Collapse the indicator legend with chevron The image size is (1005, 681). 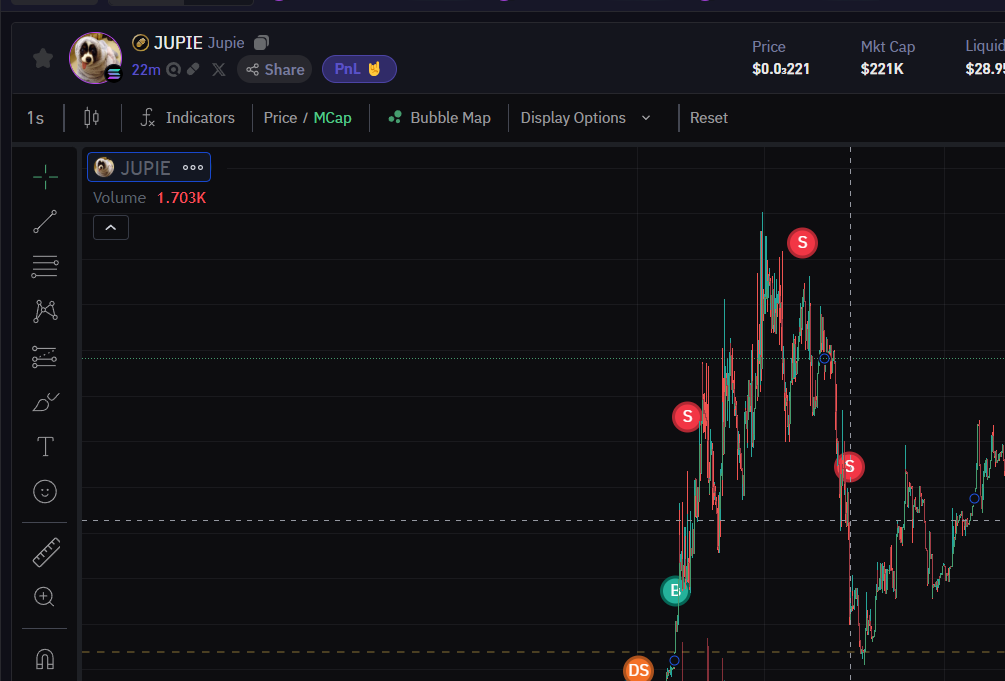tap(111, 228)
